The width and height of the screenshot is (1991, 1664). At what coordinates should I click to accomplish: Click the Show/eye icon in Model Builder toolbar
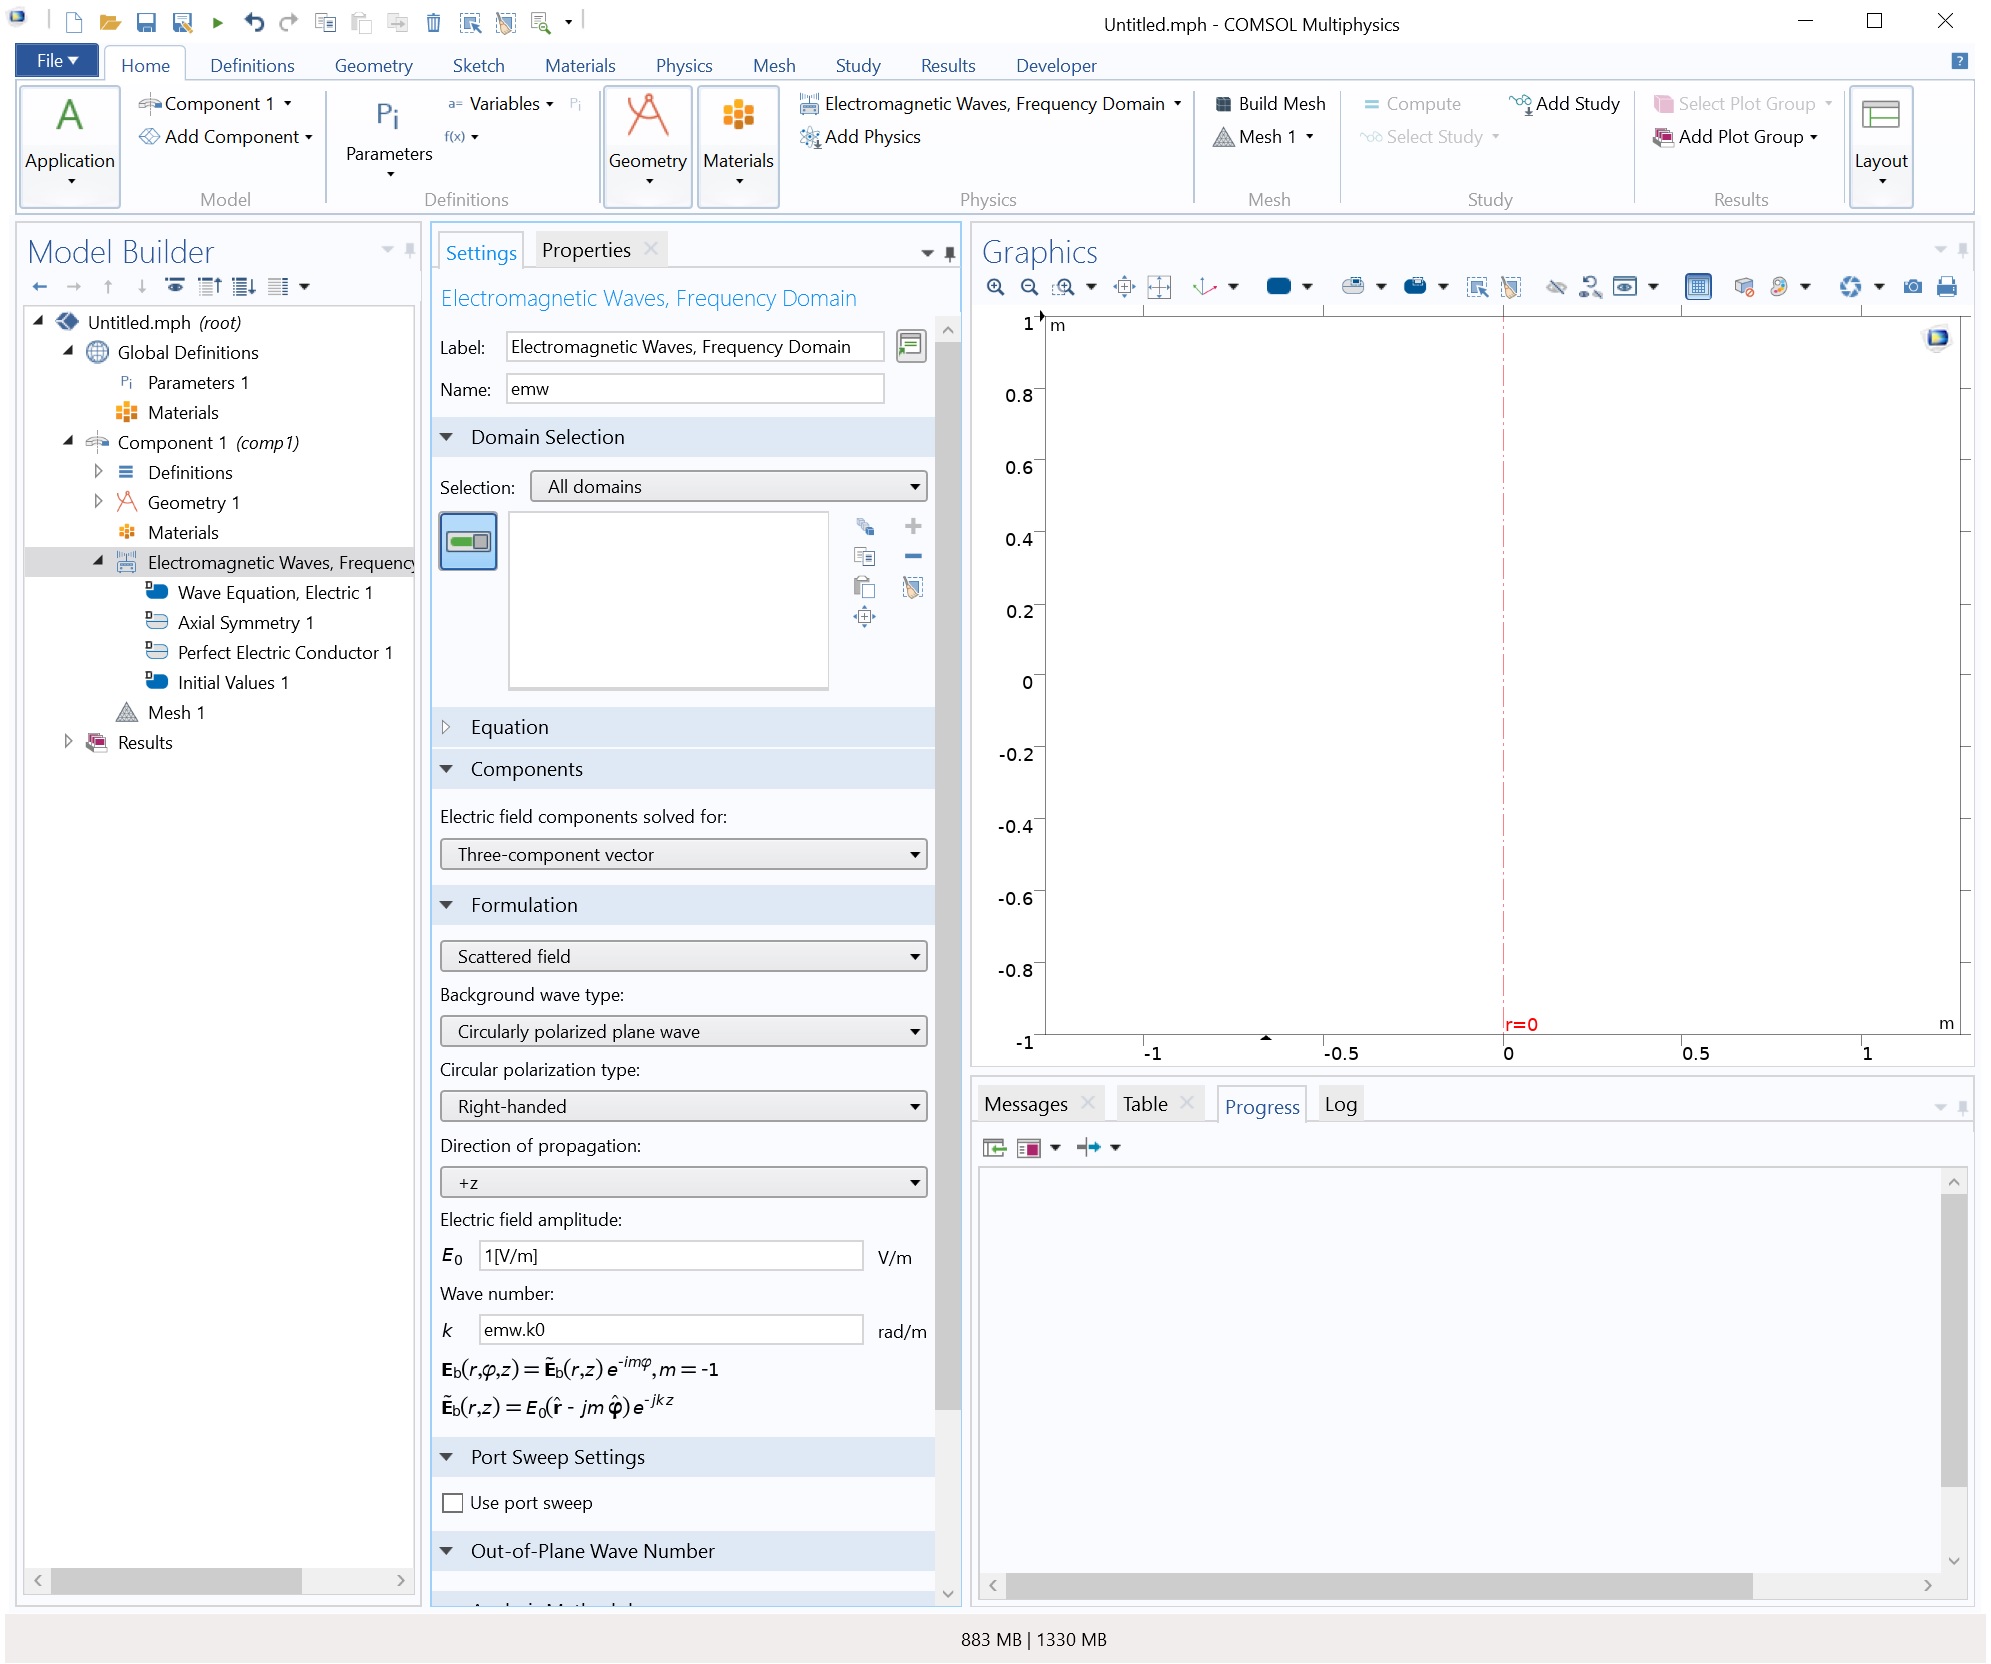point(175,287)
